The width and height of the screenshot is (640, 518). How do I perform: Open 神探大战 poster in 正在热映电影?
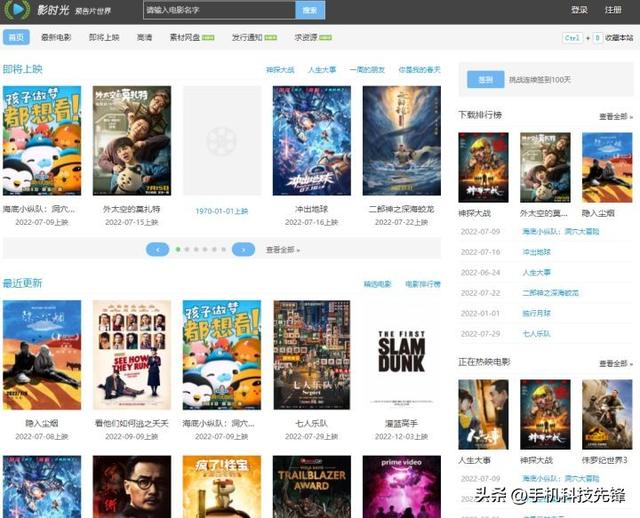coord(545,414)
